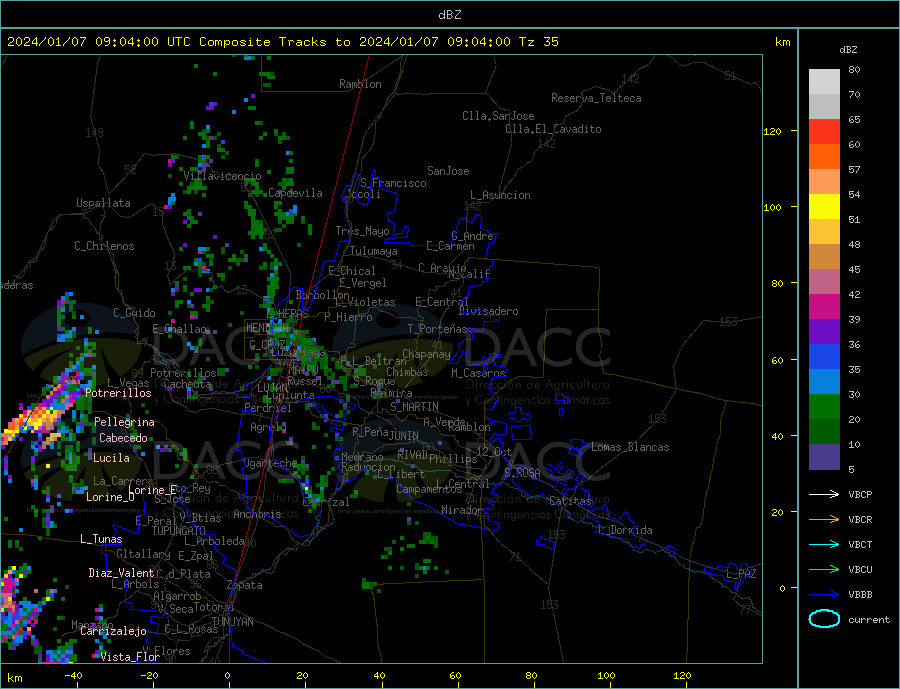Select the light gray swatch beside legend value 80
Viewport: 900px width, 689px height.
[x=824, y=82]
